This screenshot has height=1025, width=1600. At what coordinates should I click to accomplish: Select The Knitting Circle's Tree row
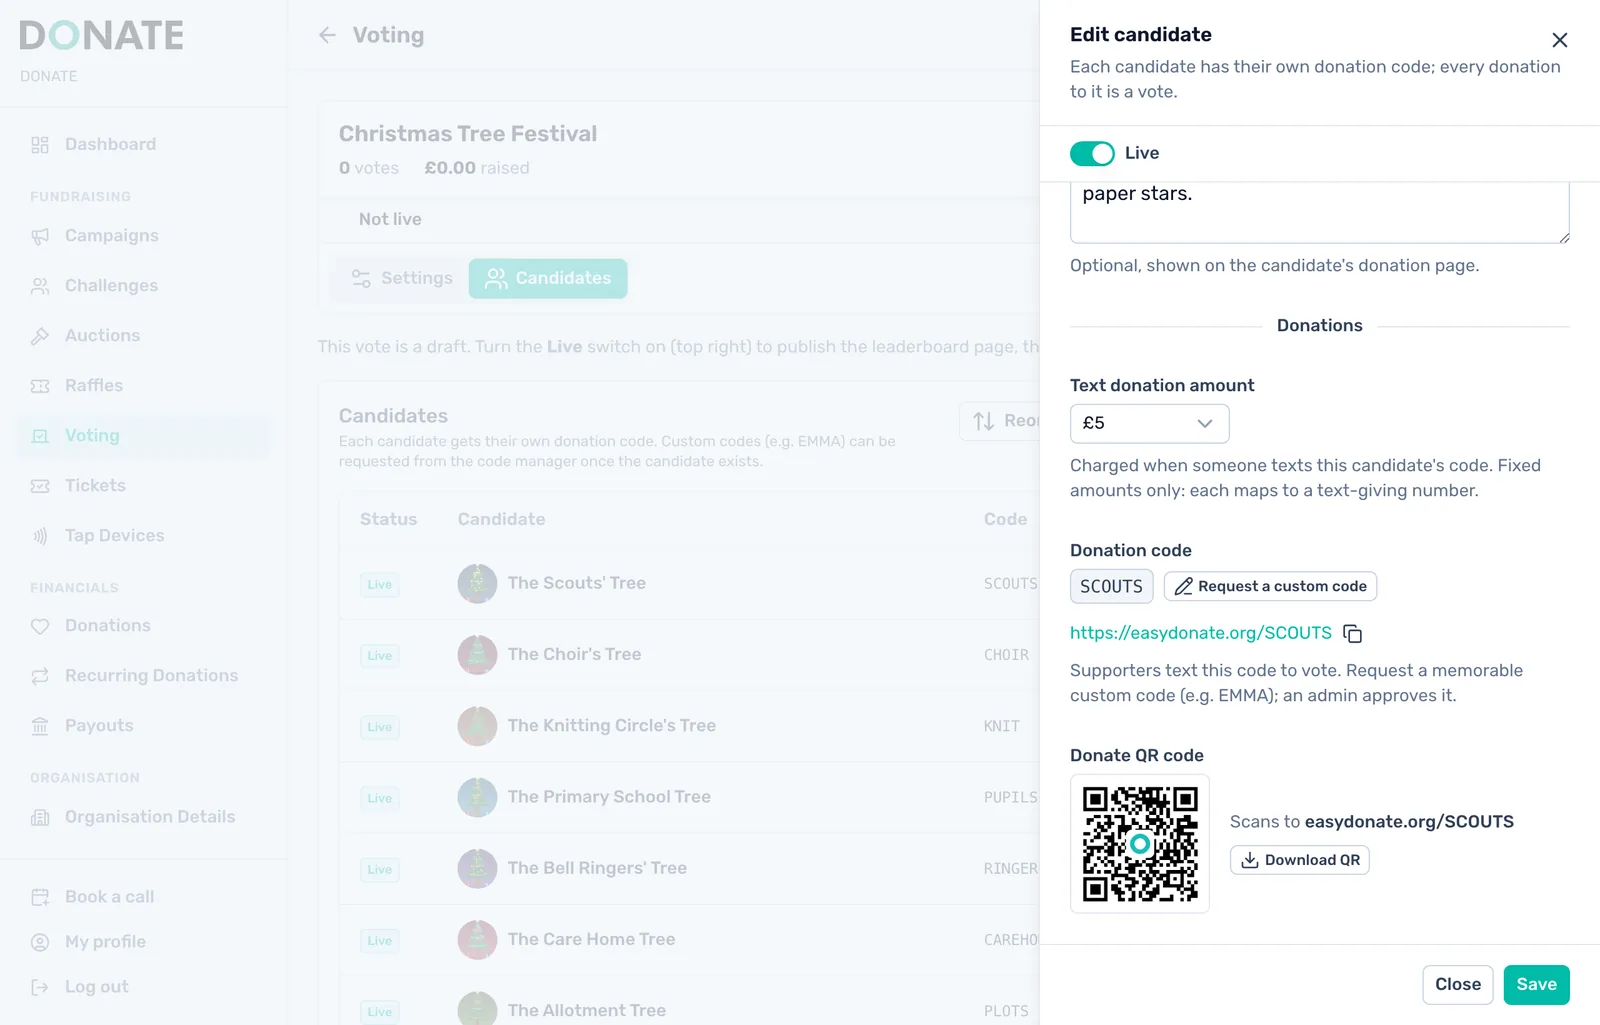[689, 726]
